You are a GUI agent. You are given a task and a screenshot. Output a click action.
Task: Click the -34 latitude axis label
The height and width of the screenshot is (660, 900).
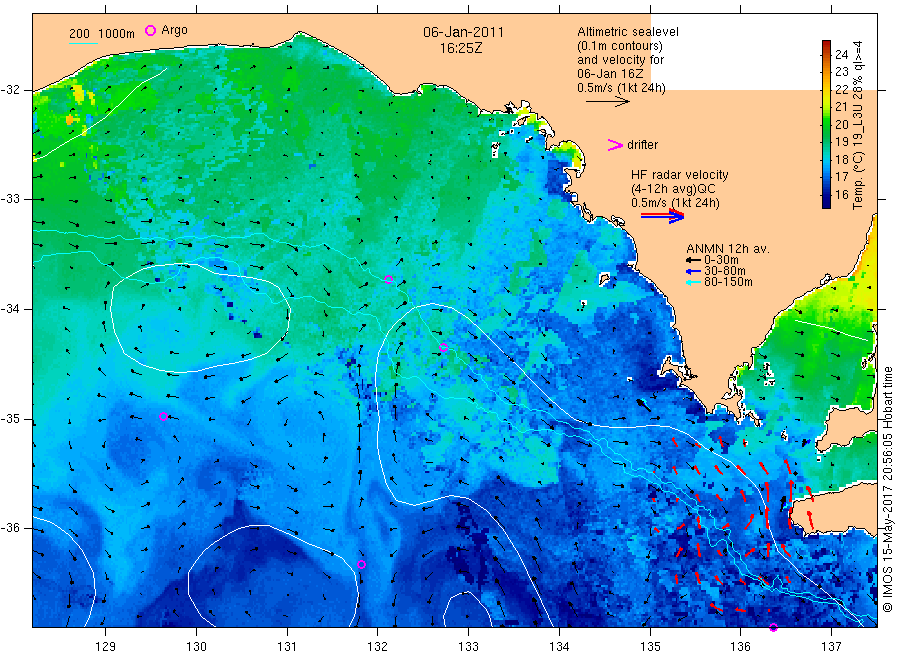point(14,309)
